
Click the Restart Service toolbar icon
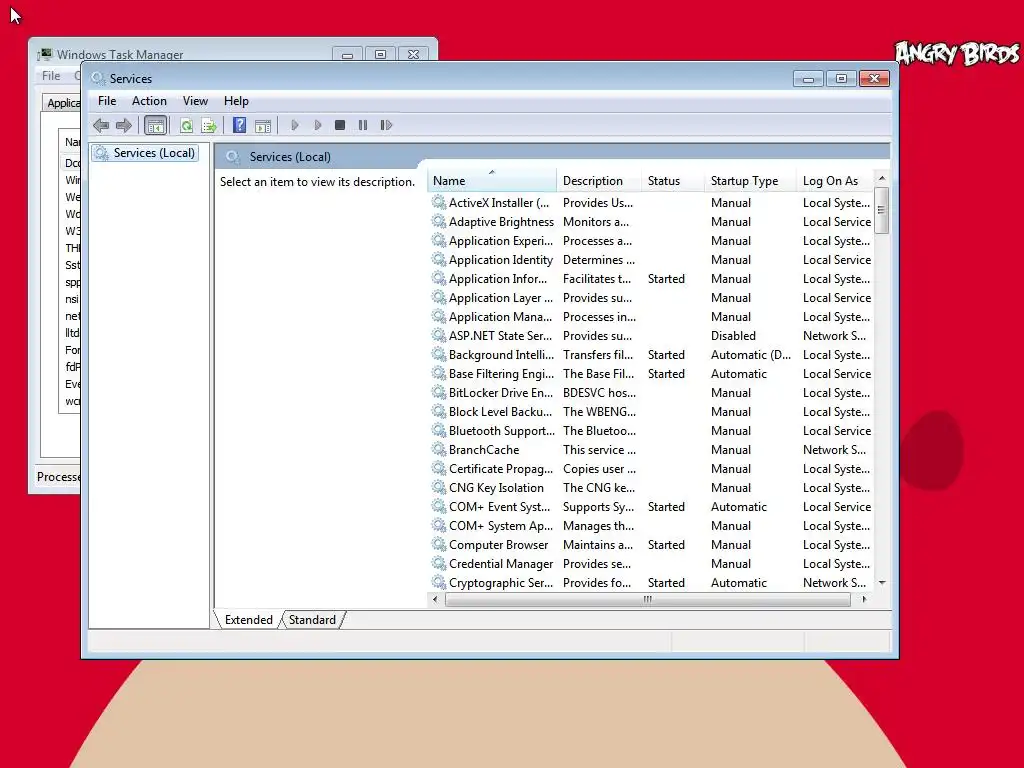click(x=387, y=125)
